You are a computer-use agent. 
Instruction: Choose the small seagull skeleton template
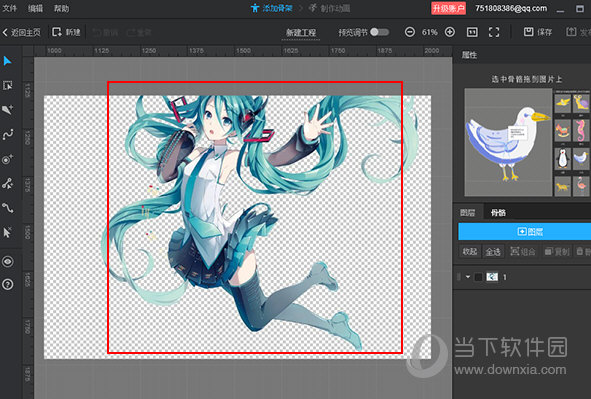coord(581,159)
